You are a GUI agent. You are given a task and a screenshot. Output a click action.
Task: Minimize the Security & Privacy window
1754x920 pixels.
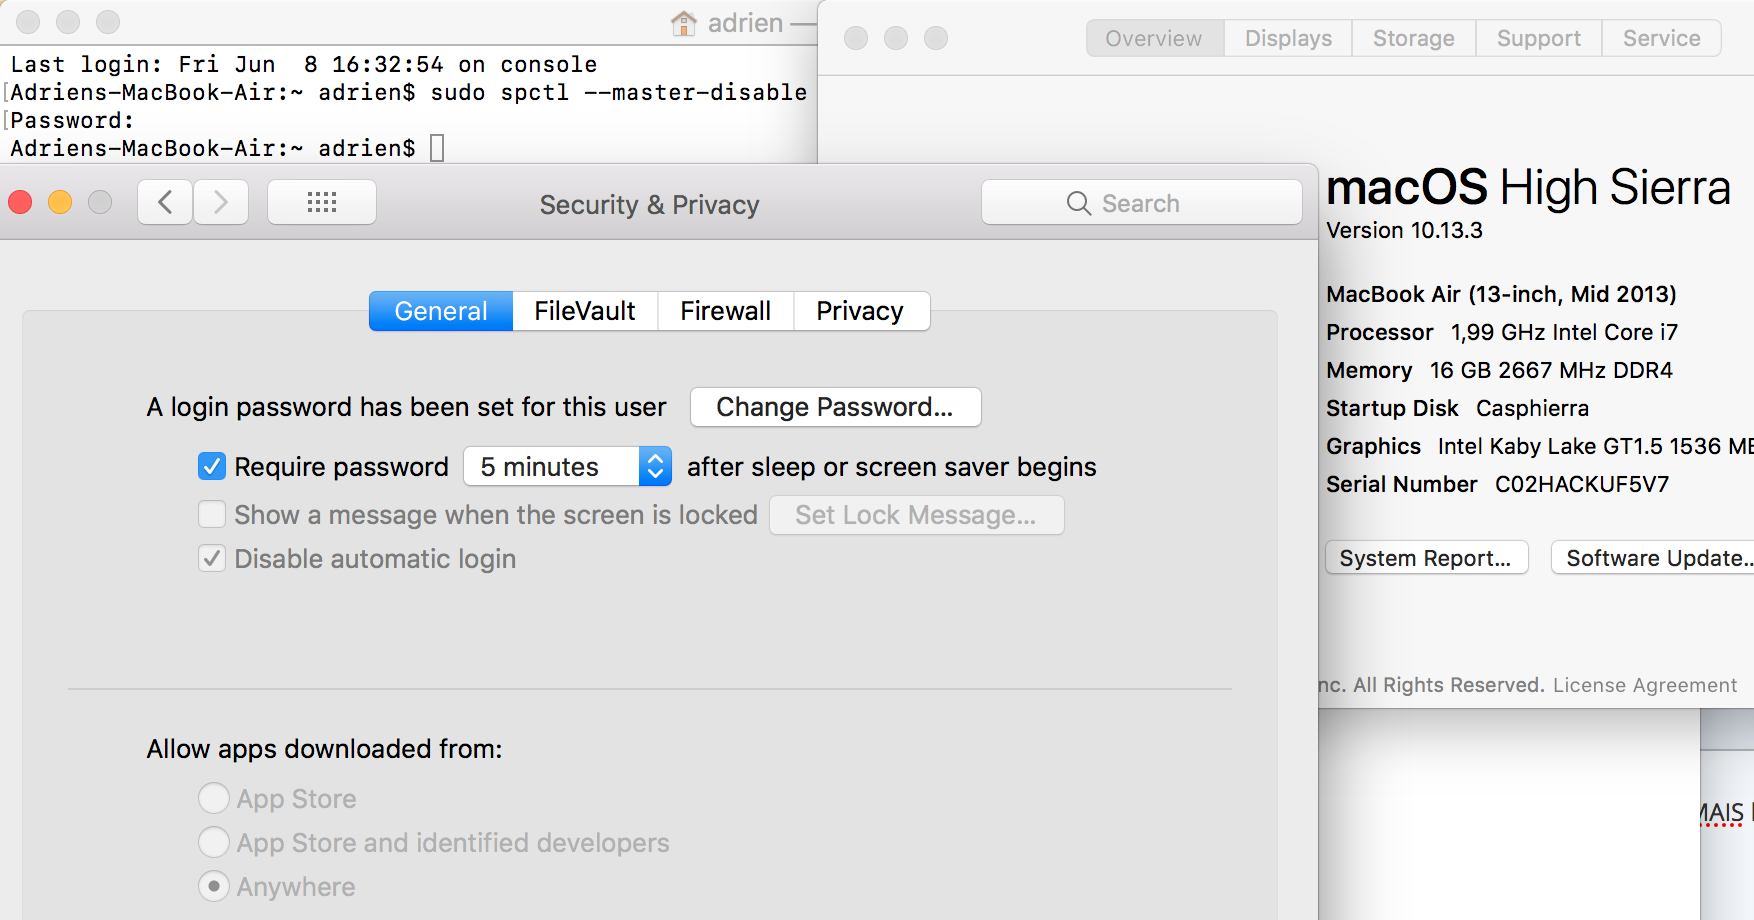pyautogui.click(x=60, y=203)
